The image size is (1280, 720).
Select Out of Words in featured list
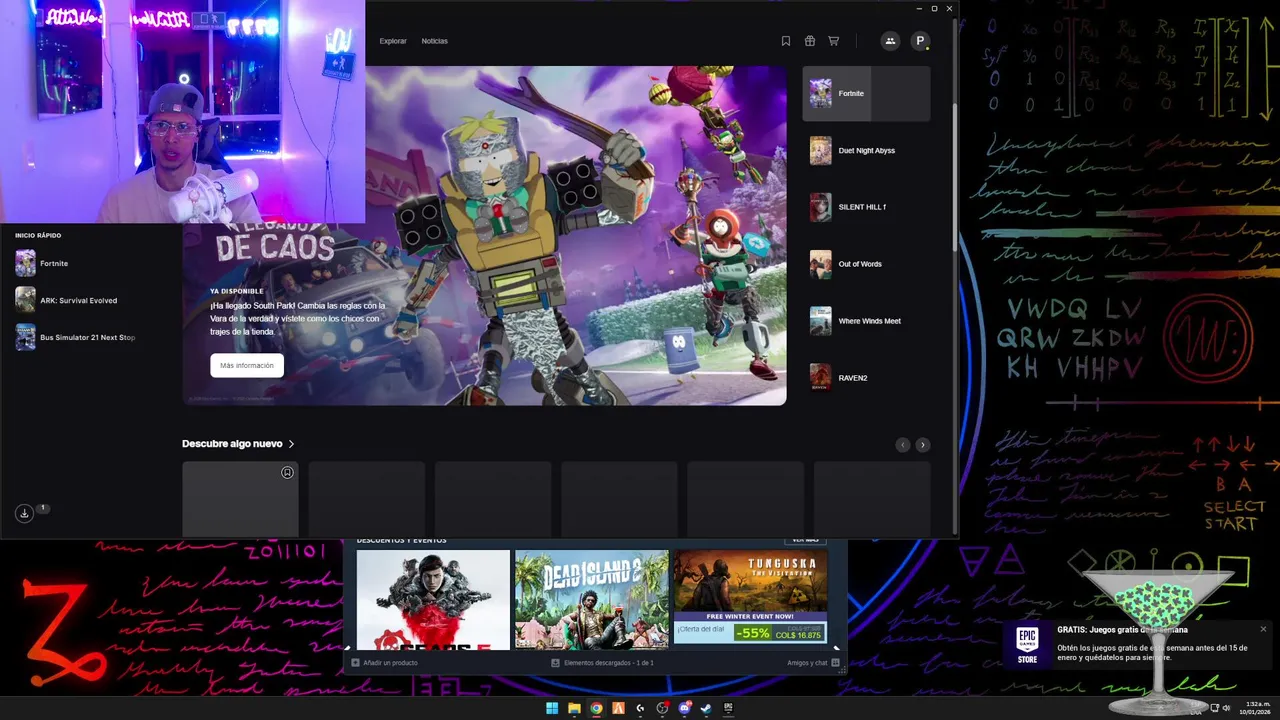866,264
